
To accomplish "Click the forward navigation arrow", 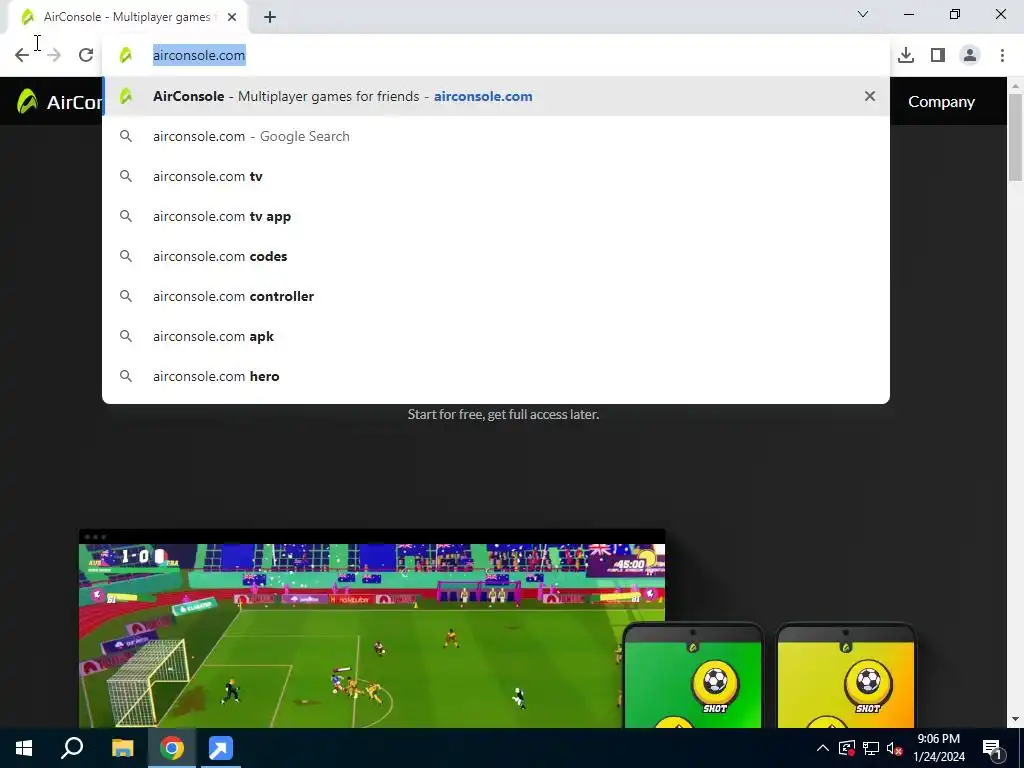I will click(54, 55).
